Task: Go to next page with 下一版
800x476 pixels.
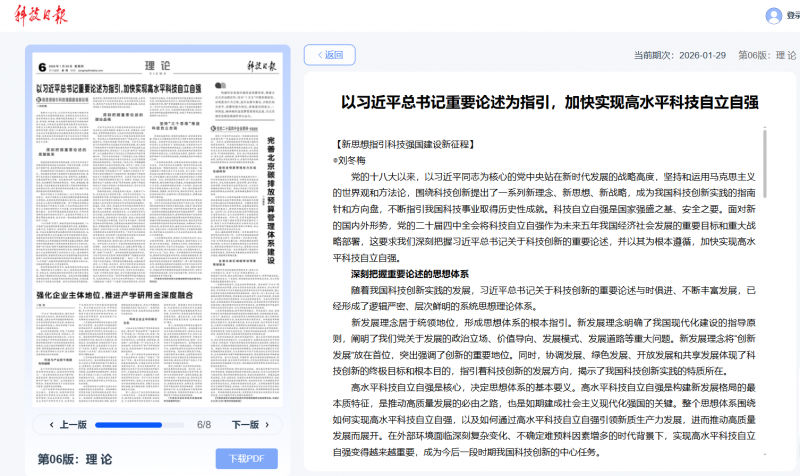Action: click(245, 424)
